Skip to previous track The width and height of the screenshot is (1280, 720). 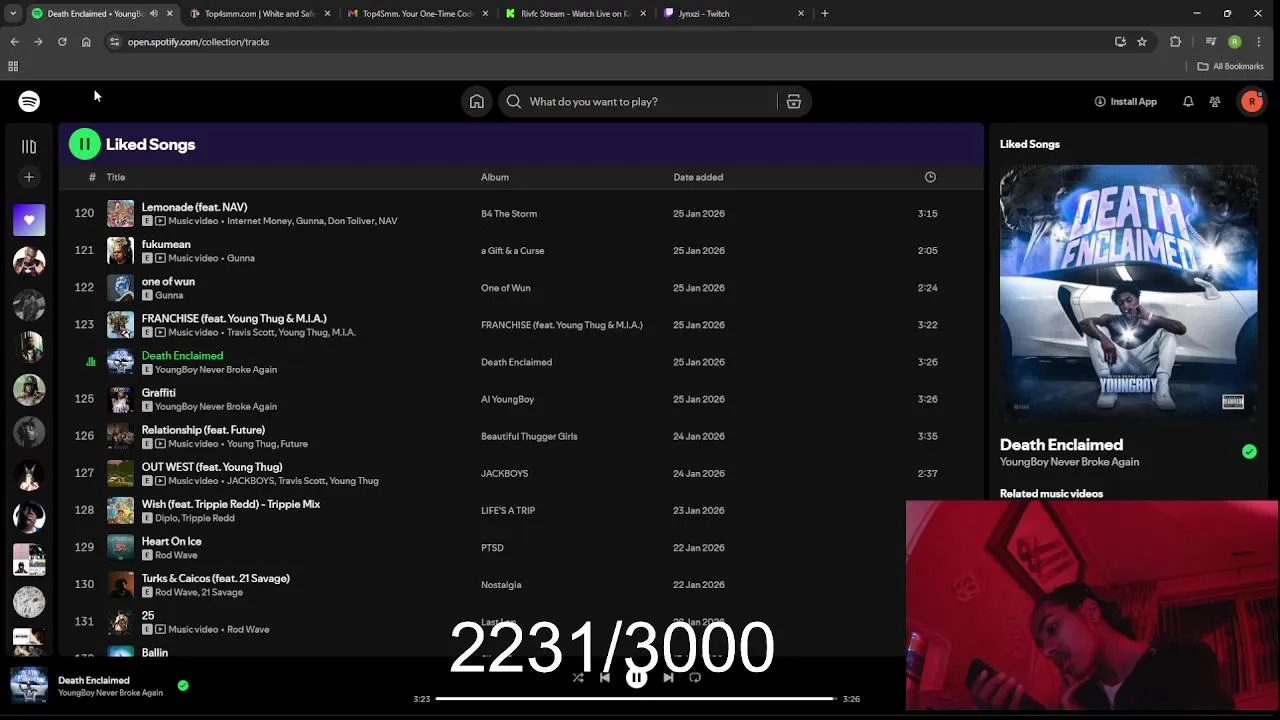point(604,677)
